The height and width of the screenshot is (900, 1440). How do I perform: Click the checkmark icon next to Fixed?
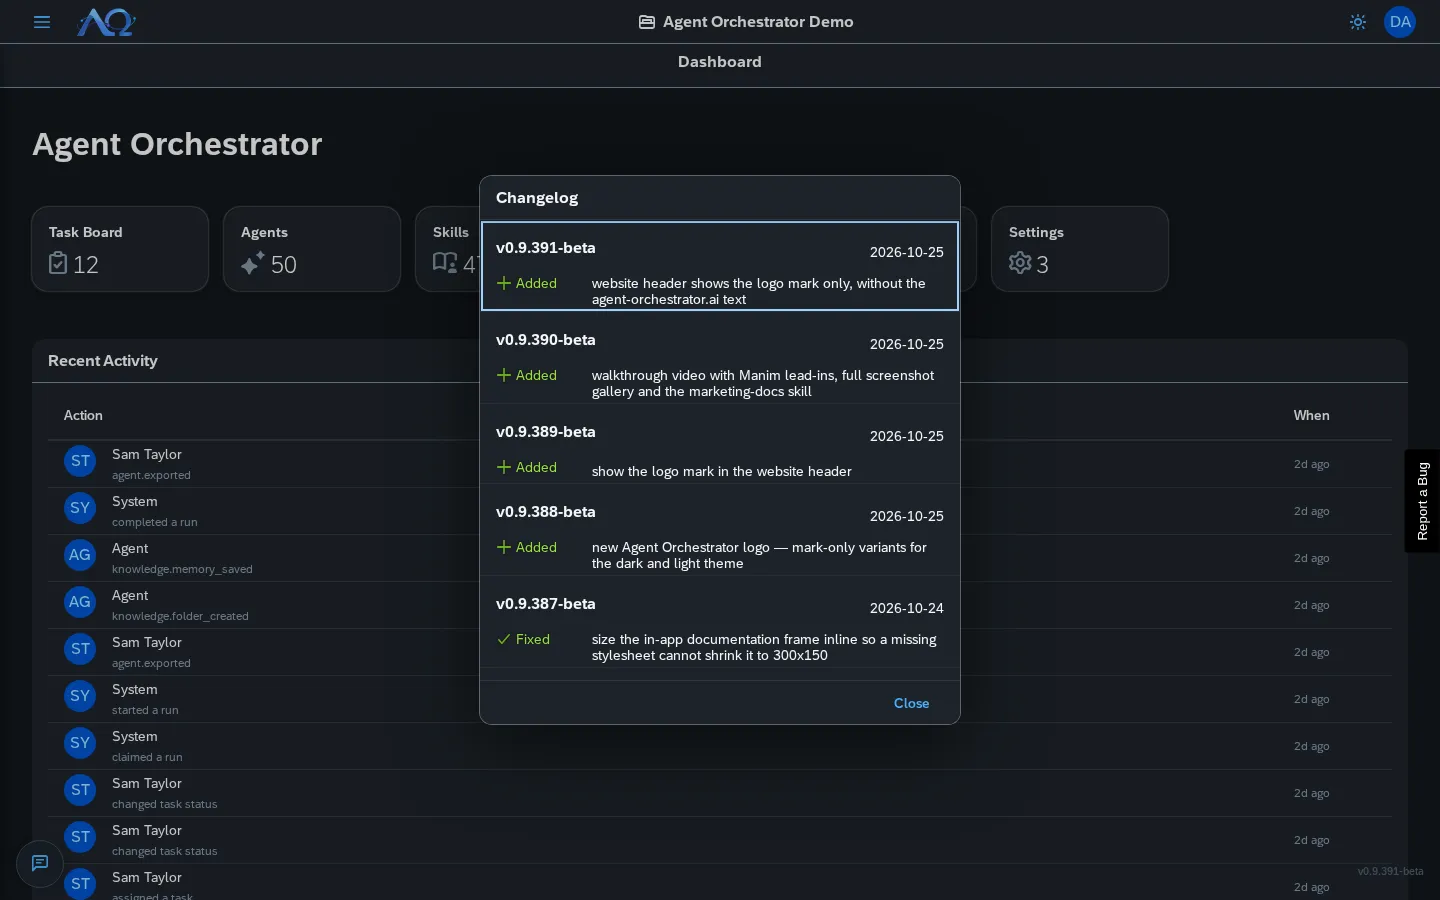click(504, 639)
